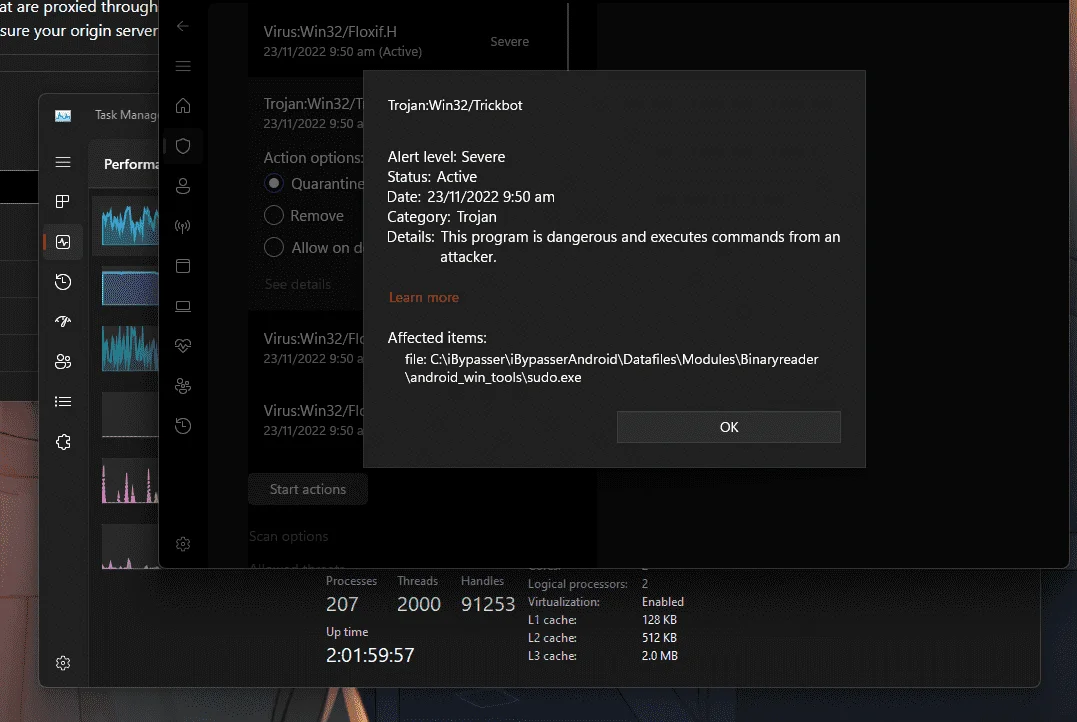Click the L3 cache 2.0 MB value
The image size is (1077, 722).
click(659, 656)
